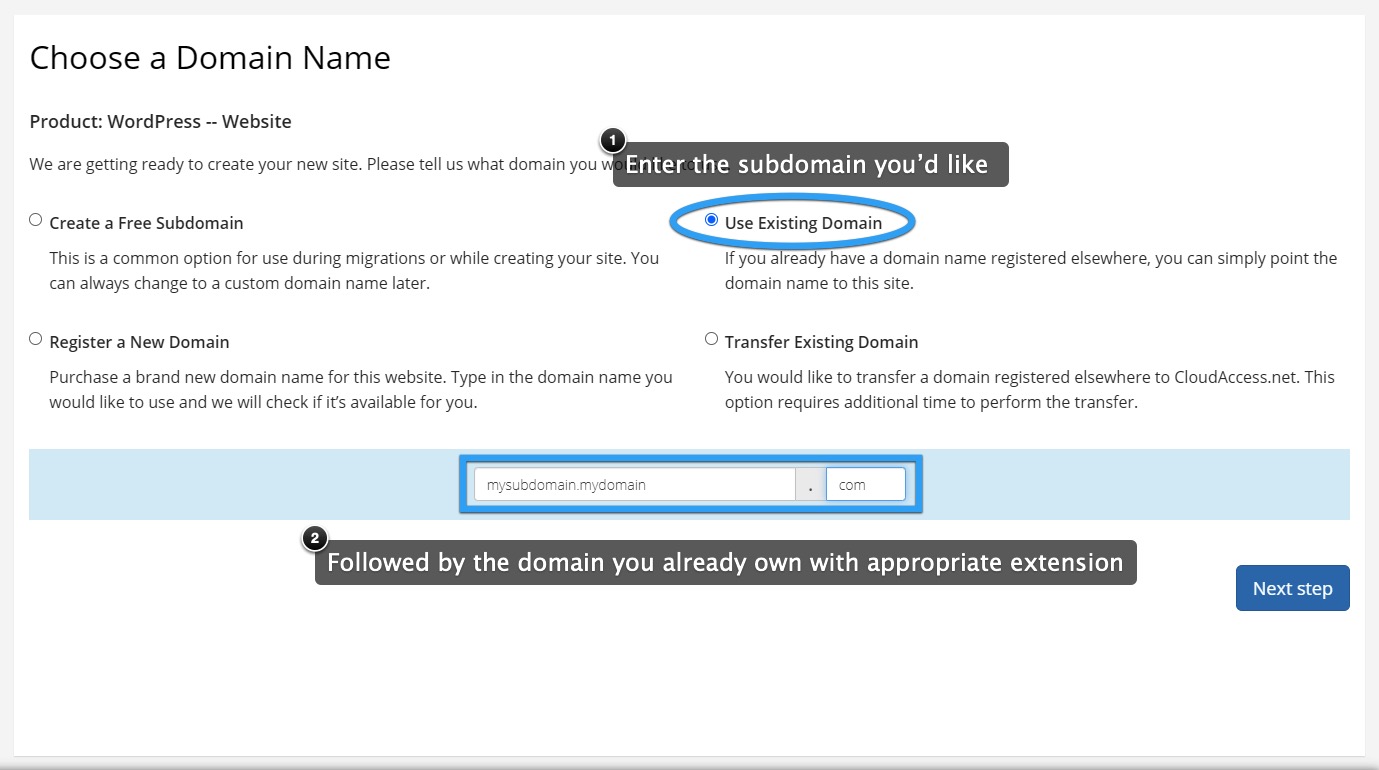Screen dimensions: 1379x770
Task: Select the Create a Free Subdomain radio button
Action: [36, 220]
